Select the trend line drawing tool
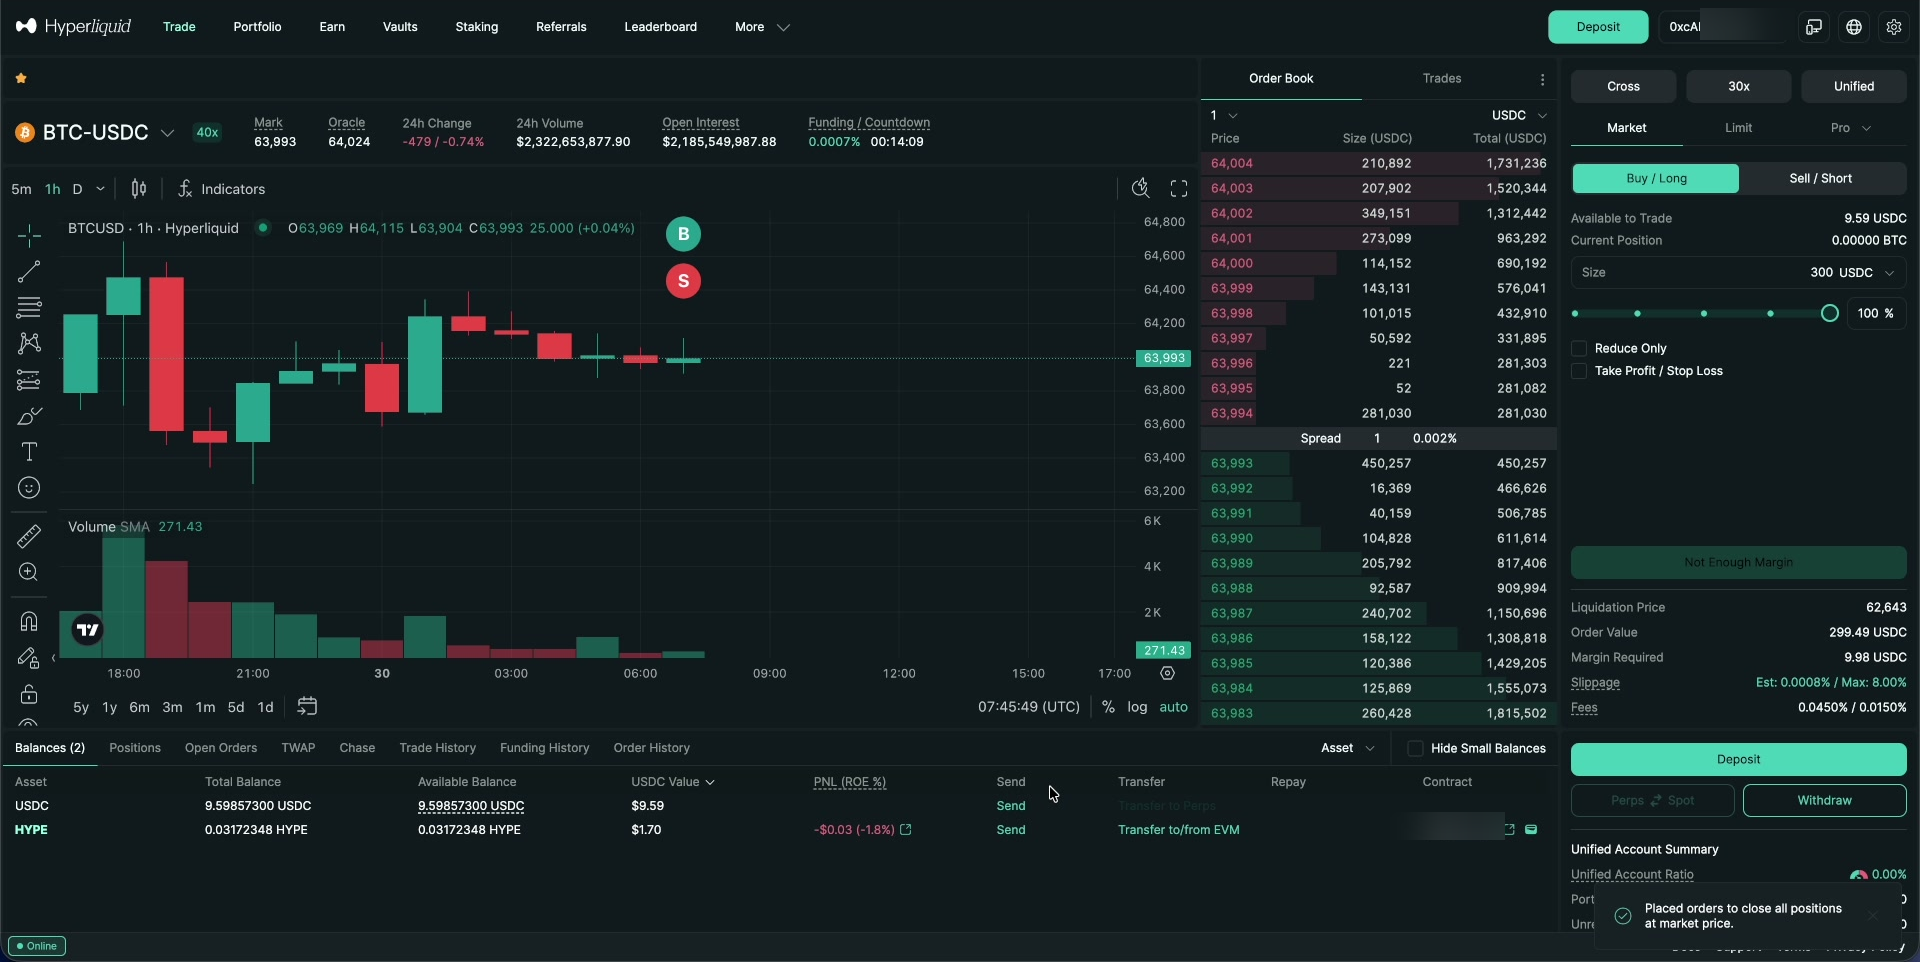The image size is (1920, 962). 29,272
